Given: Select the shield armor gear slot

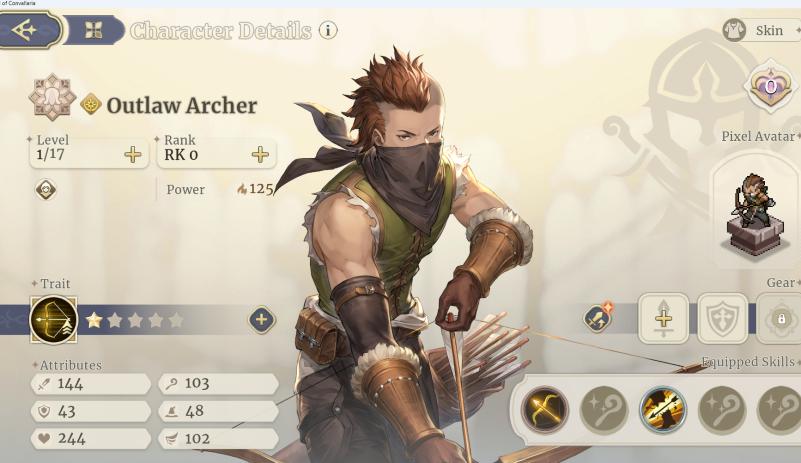Looking at the screenshot, I should 722,319.
